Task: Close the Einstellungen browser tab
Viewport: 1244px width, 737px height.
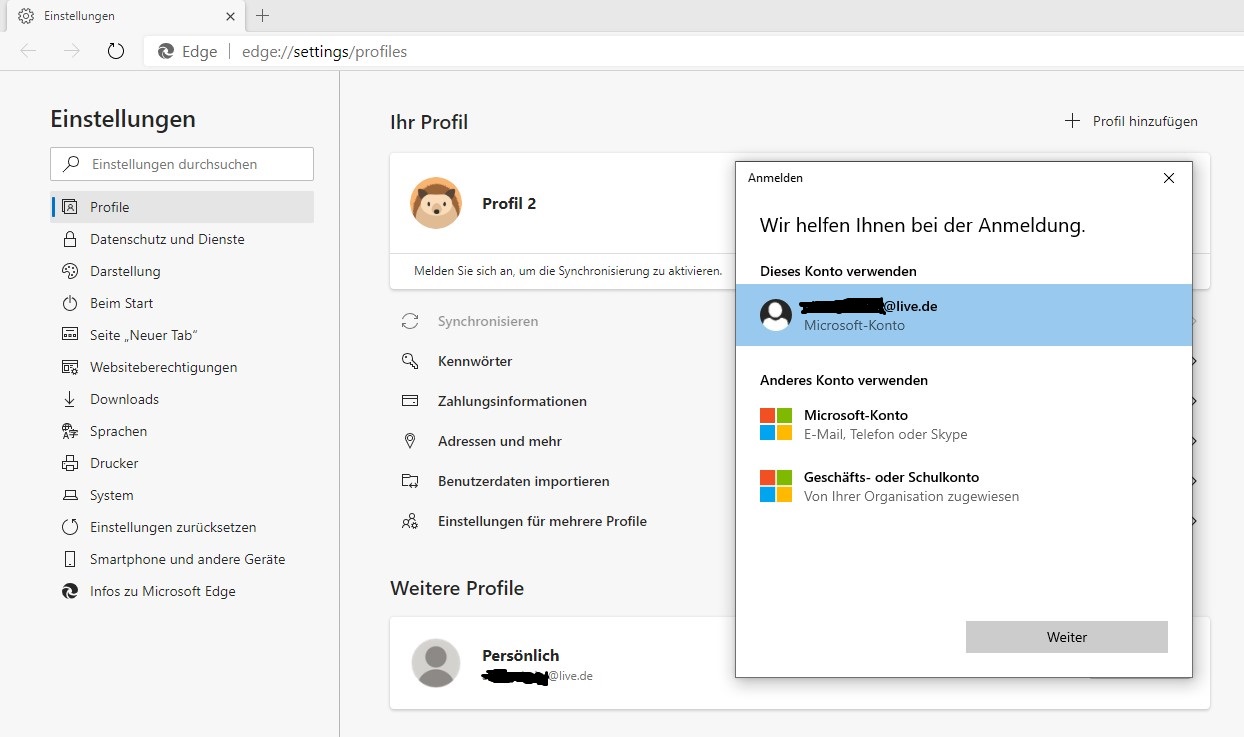Action: (x=231, y=16)
